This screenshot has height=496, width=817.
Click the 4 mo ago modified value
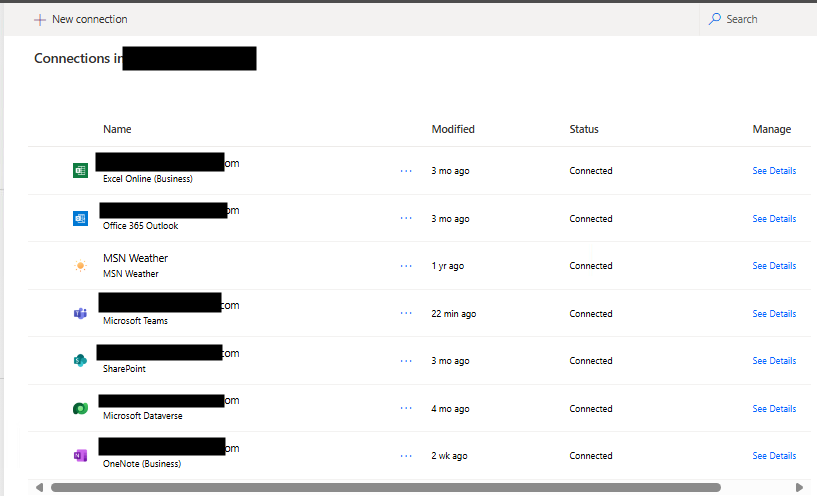[450, 408]
